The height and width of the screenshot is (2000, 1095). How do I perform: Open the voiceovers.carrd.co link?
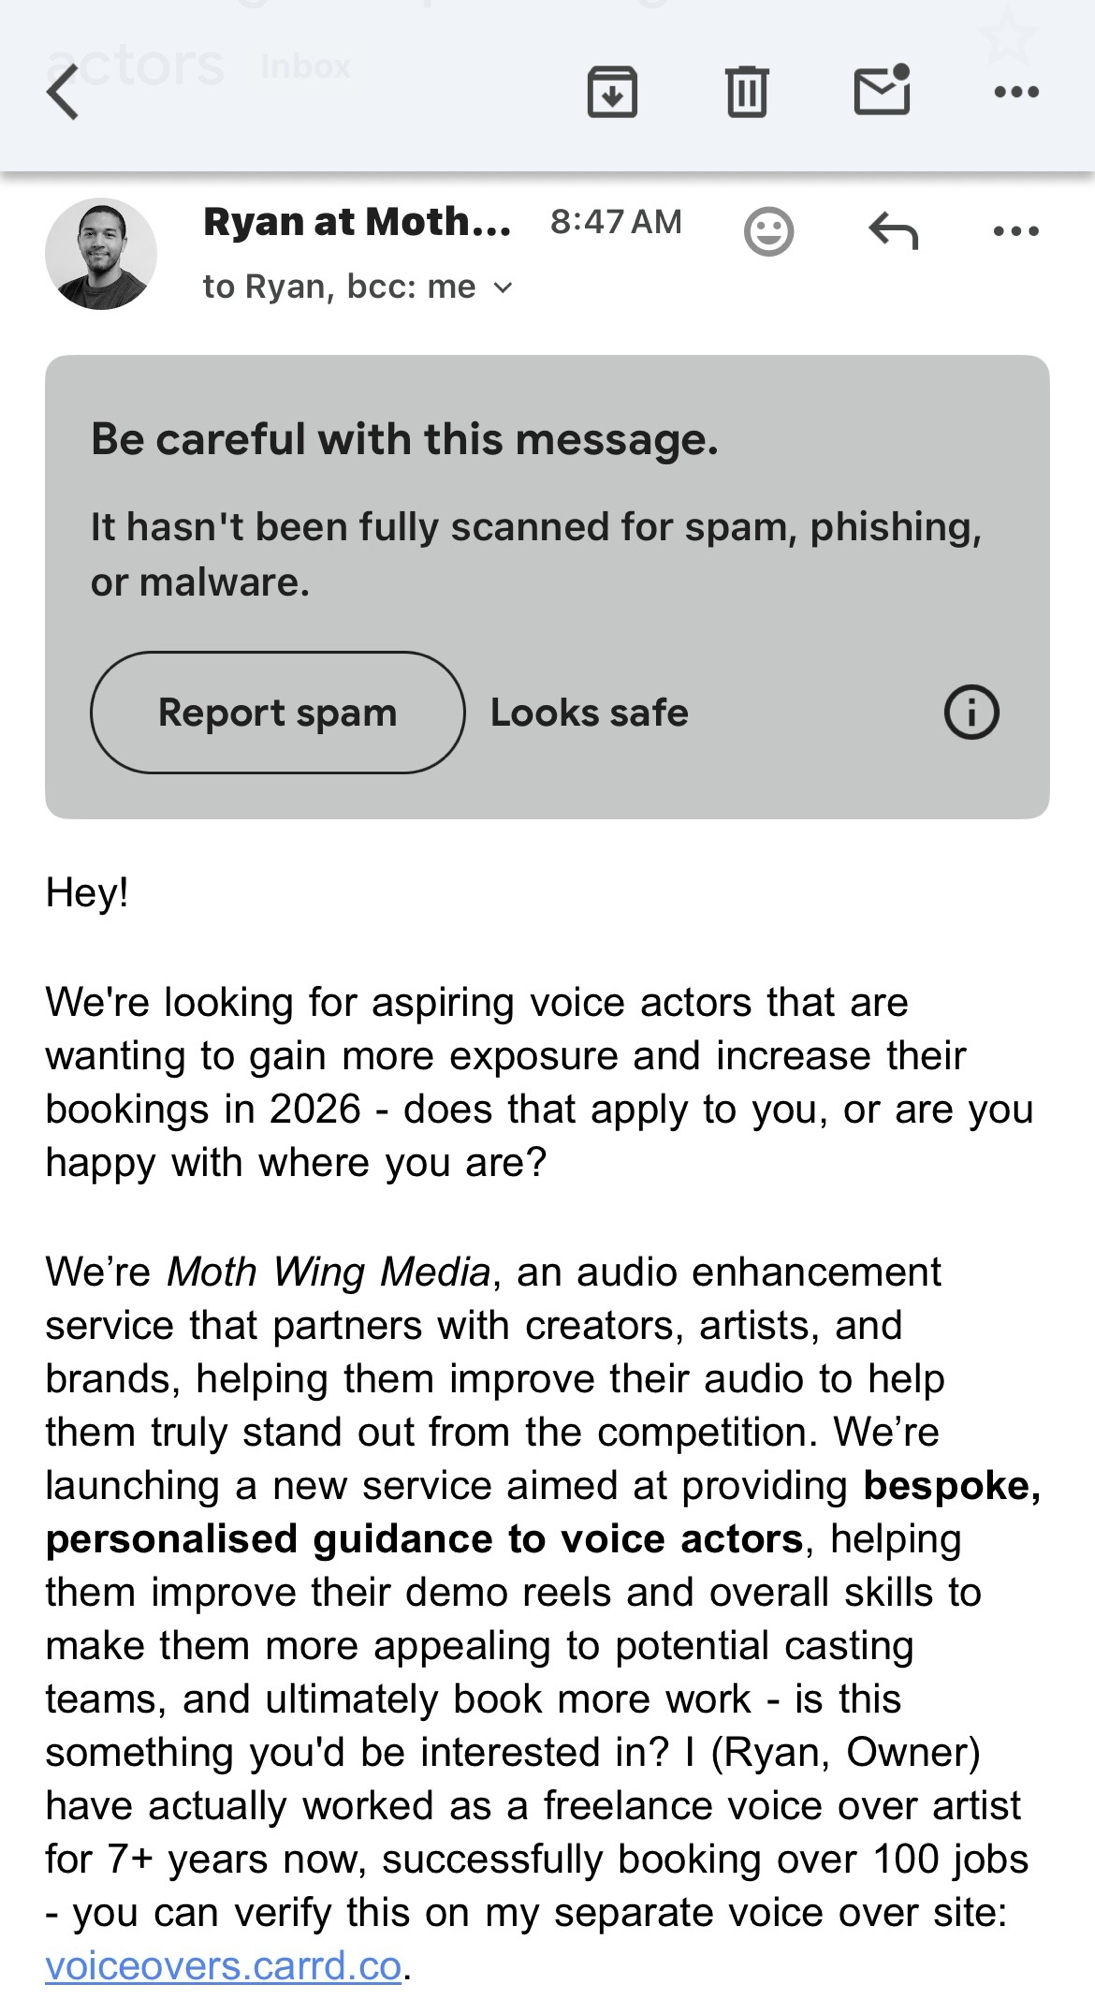(x=223, y=1966)
